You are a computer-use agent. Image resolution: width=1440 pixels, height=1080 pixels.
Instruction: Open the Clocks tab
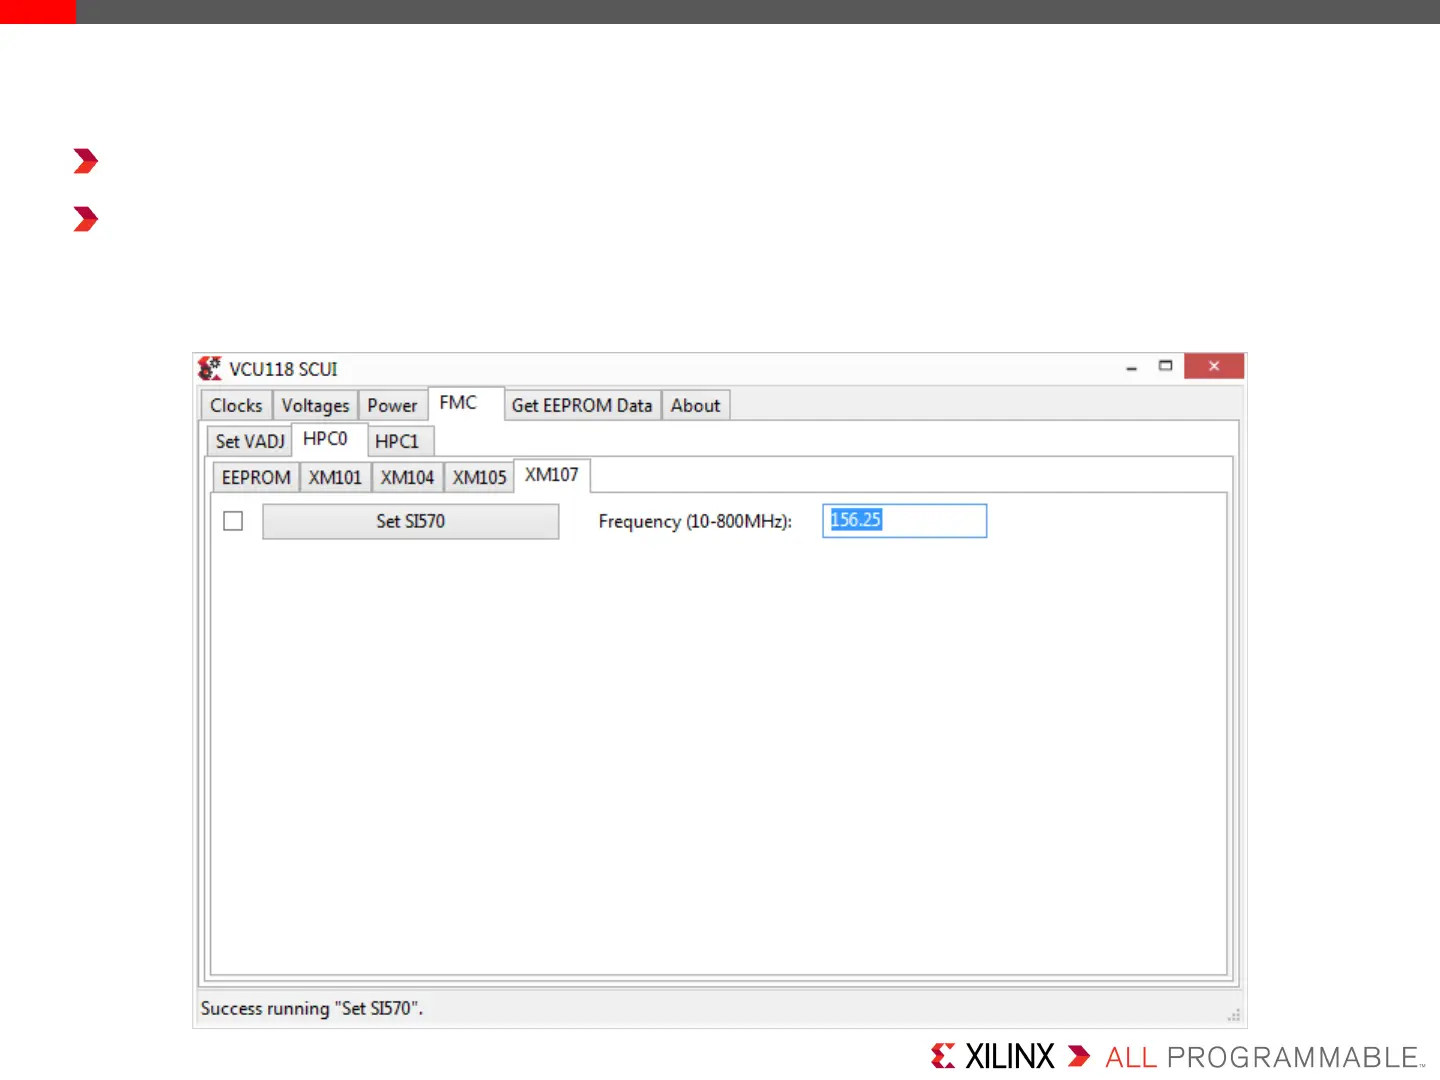coord(236,405)
